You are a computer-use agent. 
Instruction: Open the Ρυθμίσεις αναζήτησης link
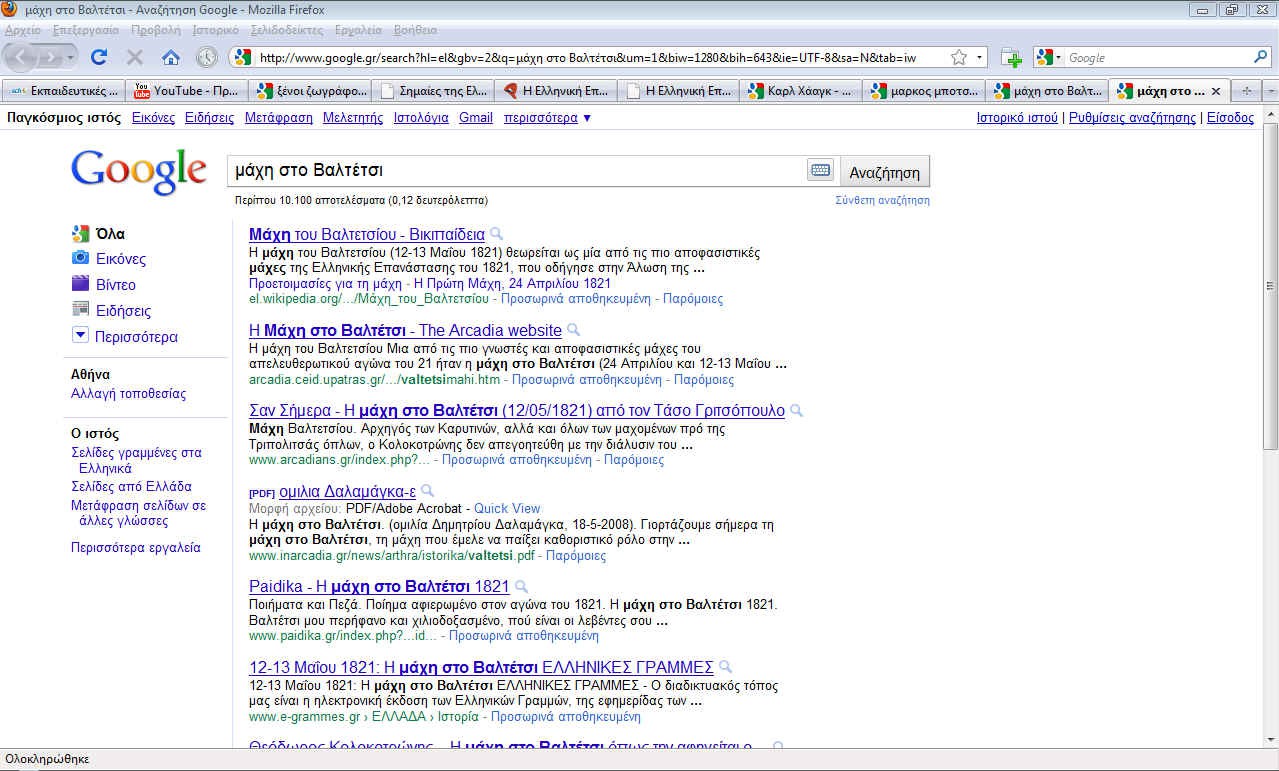pyautogui.click(x=1132, y=118)
